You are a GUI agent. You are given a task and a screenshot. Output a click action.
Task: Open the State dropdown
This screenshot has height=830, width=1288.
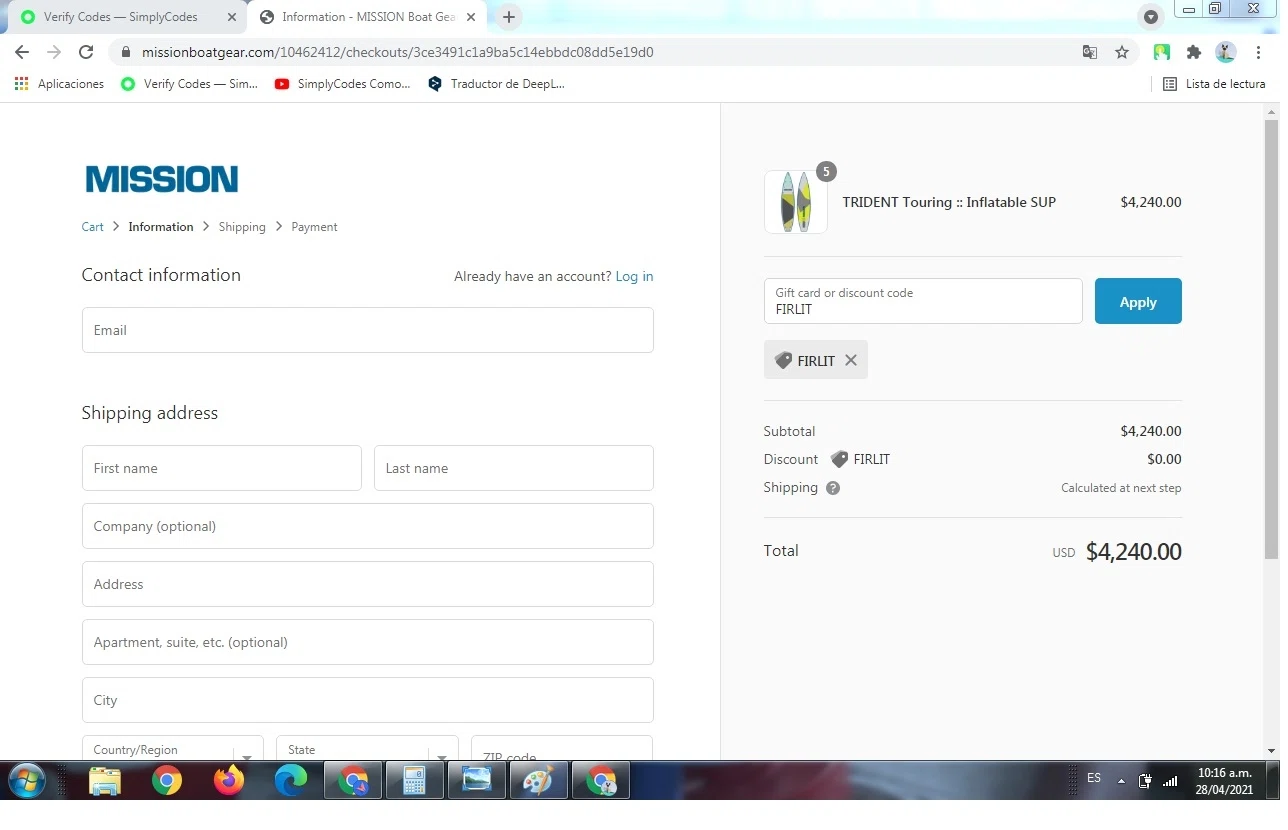[367, 749]
